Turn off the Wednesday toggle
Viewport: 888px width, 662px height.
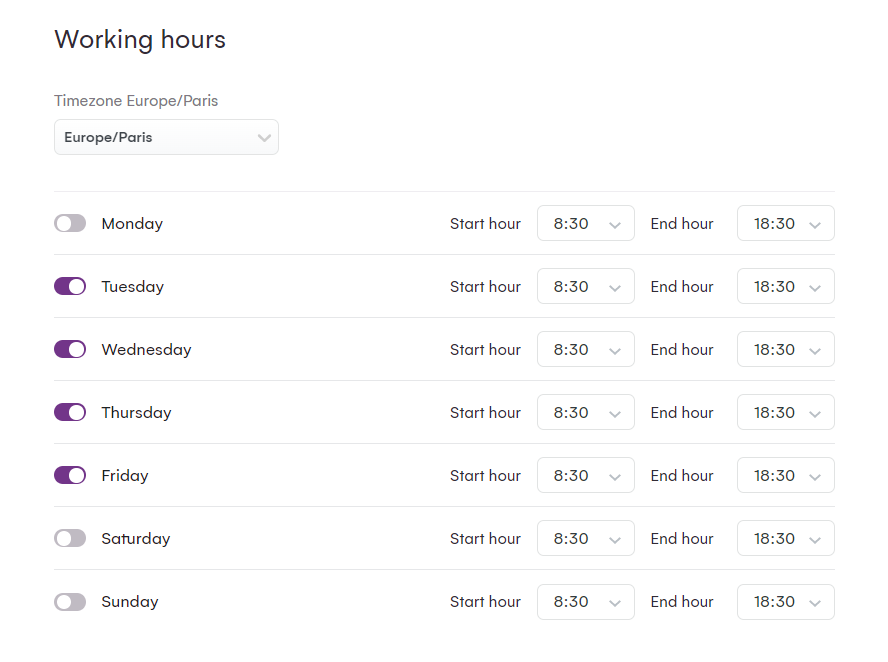click(70, 349)
